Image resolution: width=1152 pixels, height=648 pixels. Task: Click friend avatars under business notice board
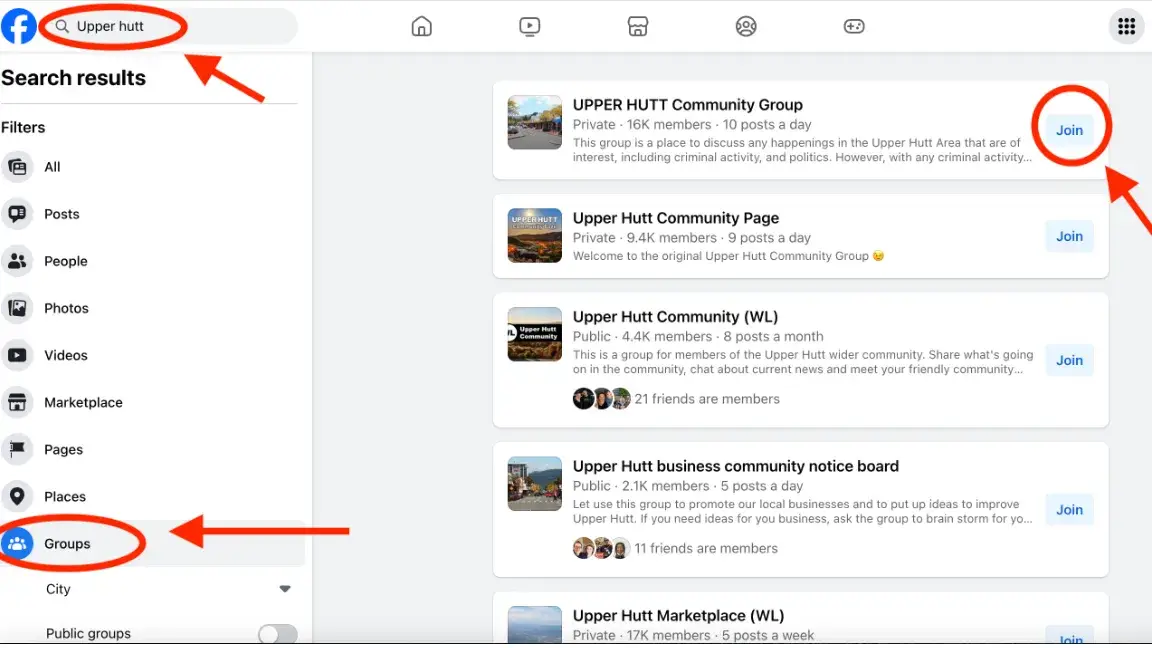(x=602, y=548)
